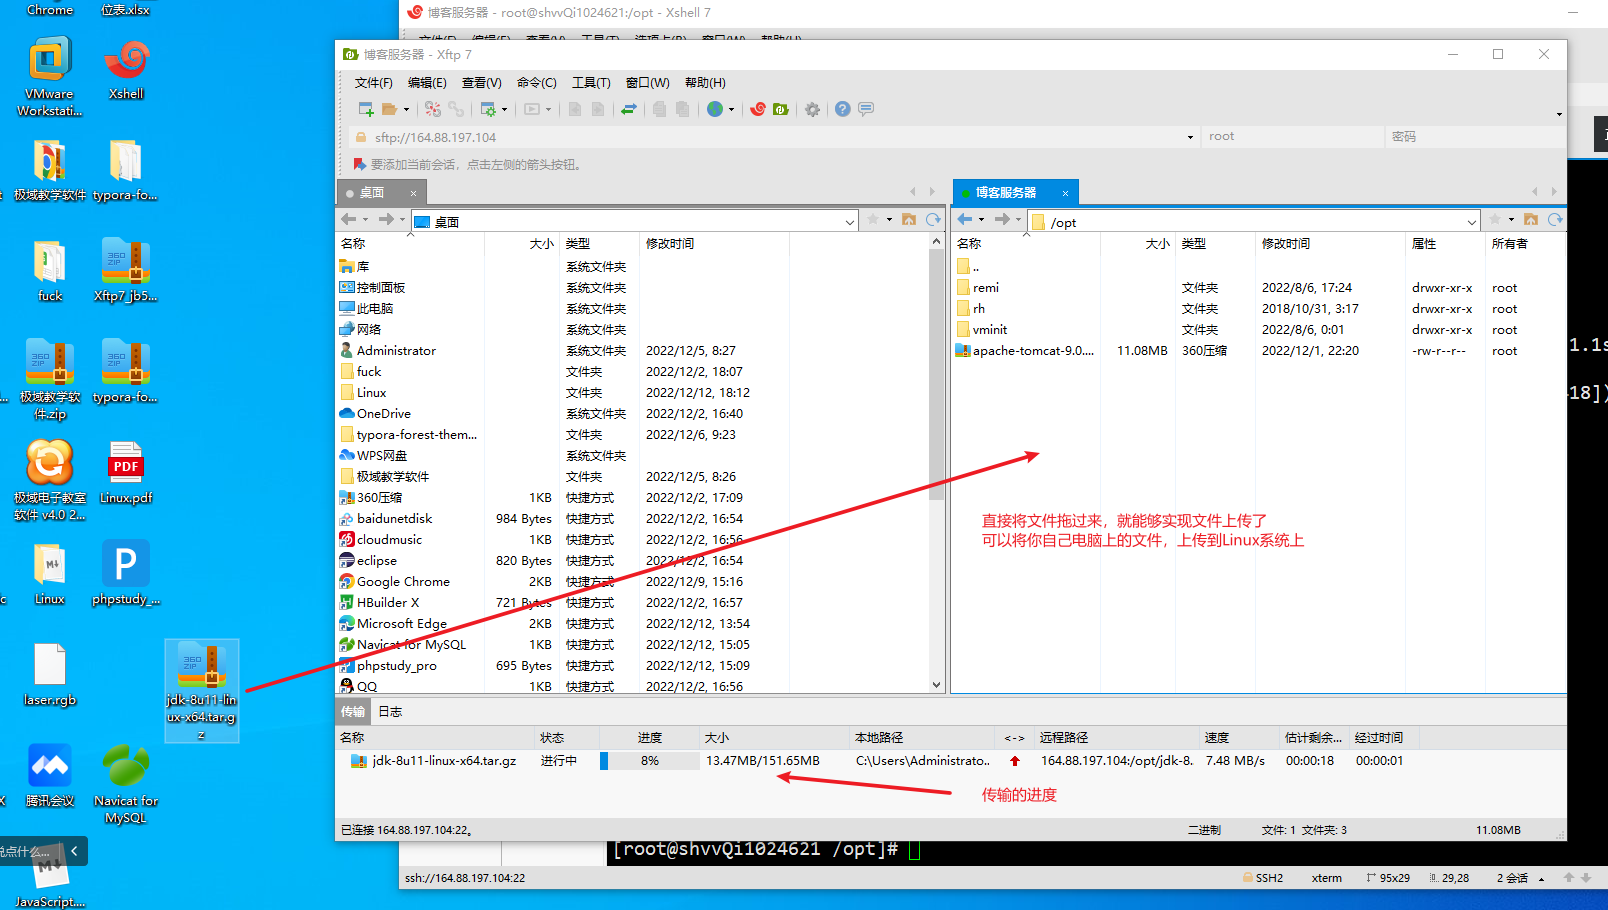This screenshot has width=1608, height=910.
Task: Click the session properties toolbar icon
Action: (x=488, y=109)
